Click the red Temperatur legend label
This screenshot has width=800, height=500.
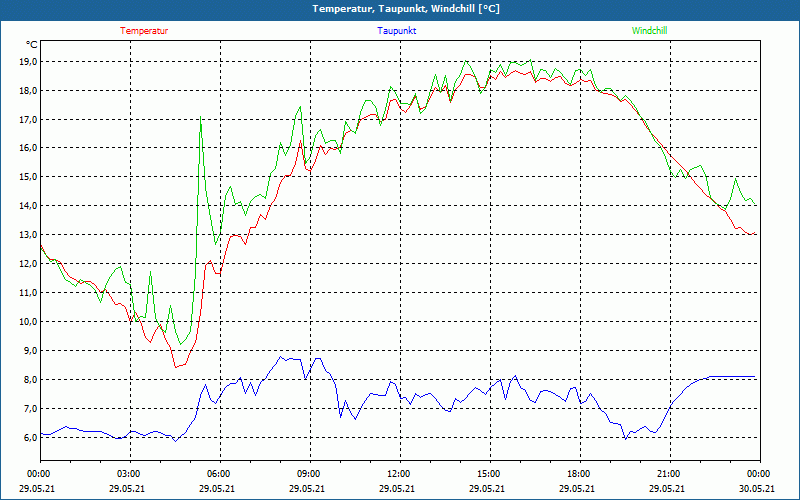[144, 31]
